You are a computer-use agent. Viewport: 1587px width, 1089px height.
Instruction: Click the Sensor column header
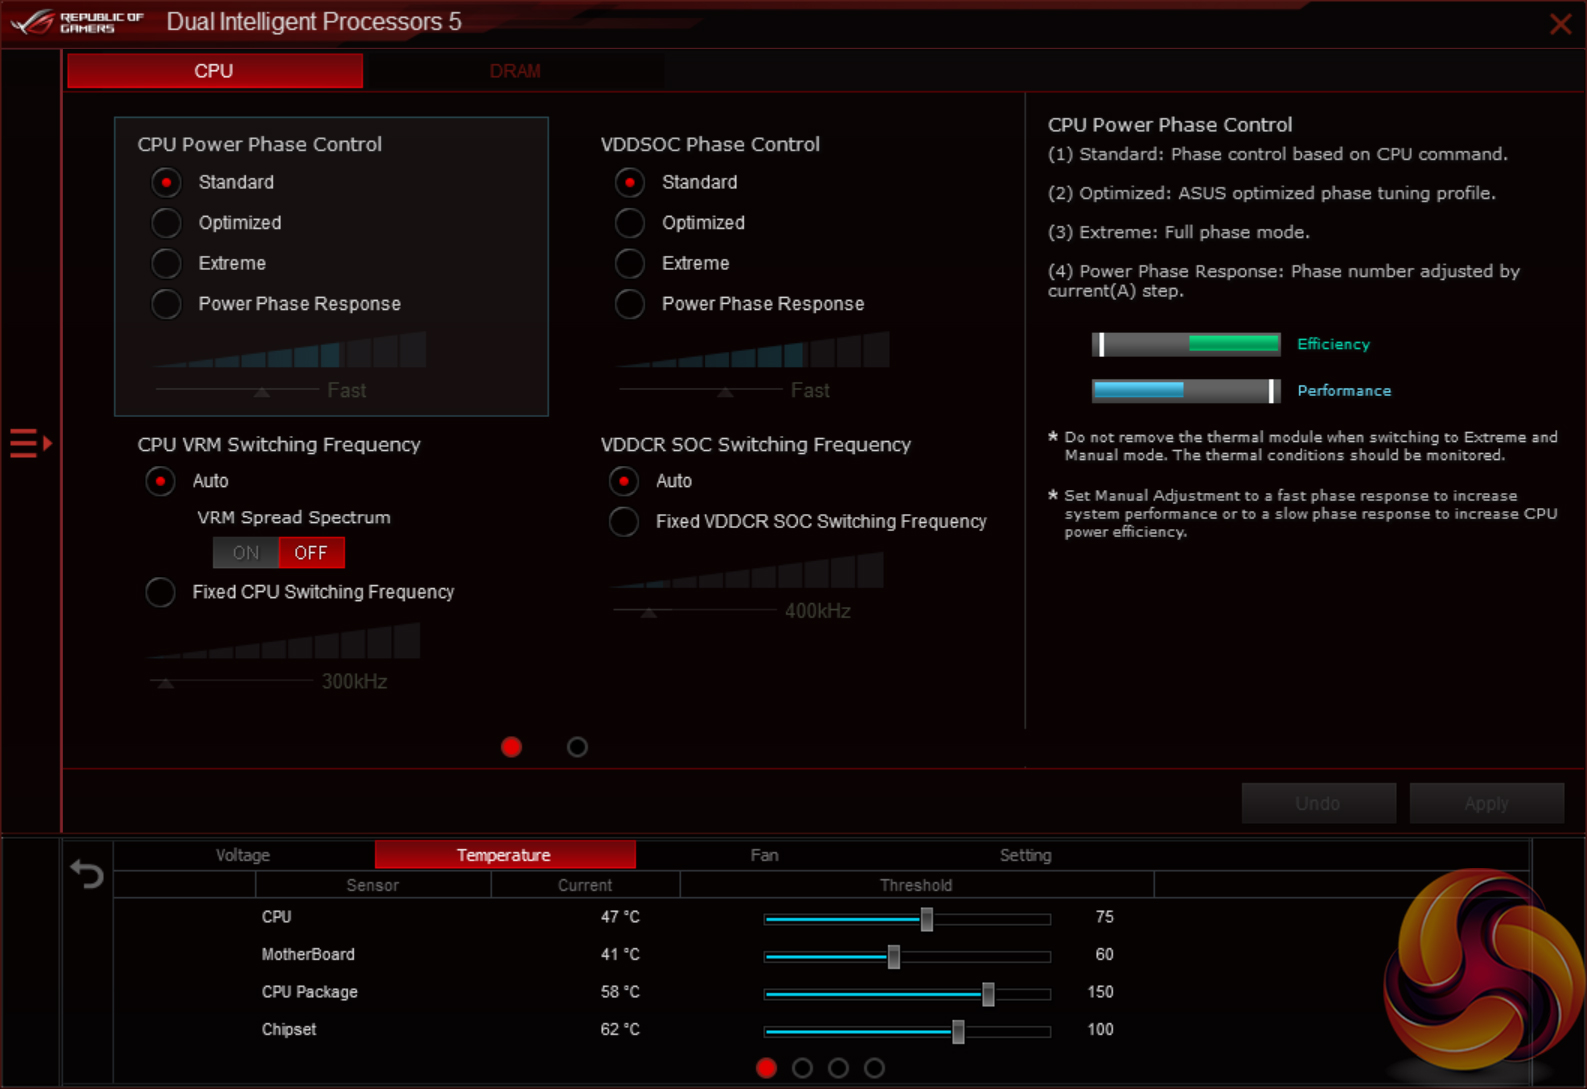pos(373,885)
